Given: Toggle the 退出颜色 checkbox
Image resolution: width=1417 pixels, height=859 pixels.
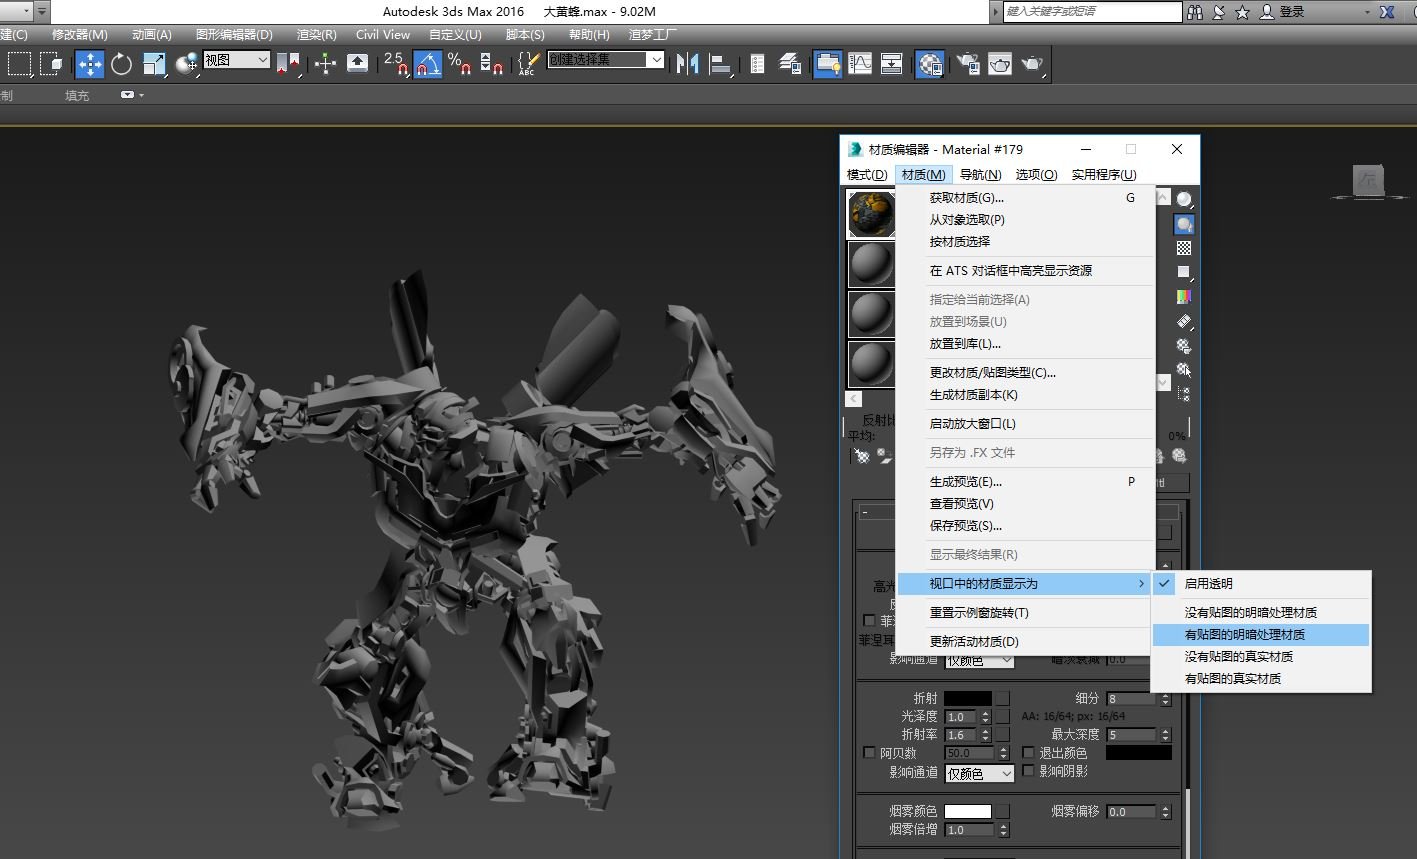Looking at the screenshot, I should coord(1029,752).
